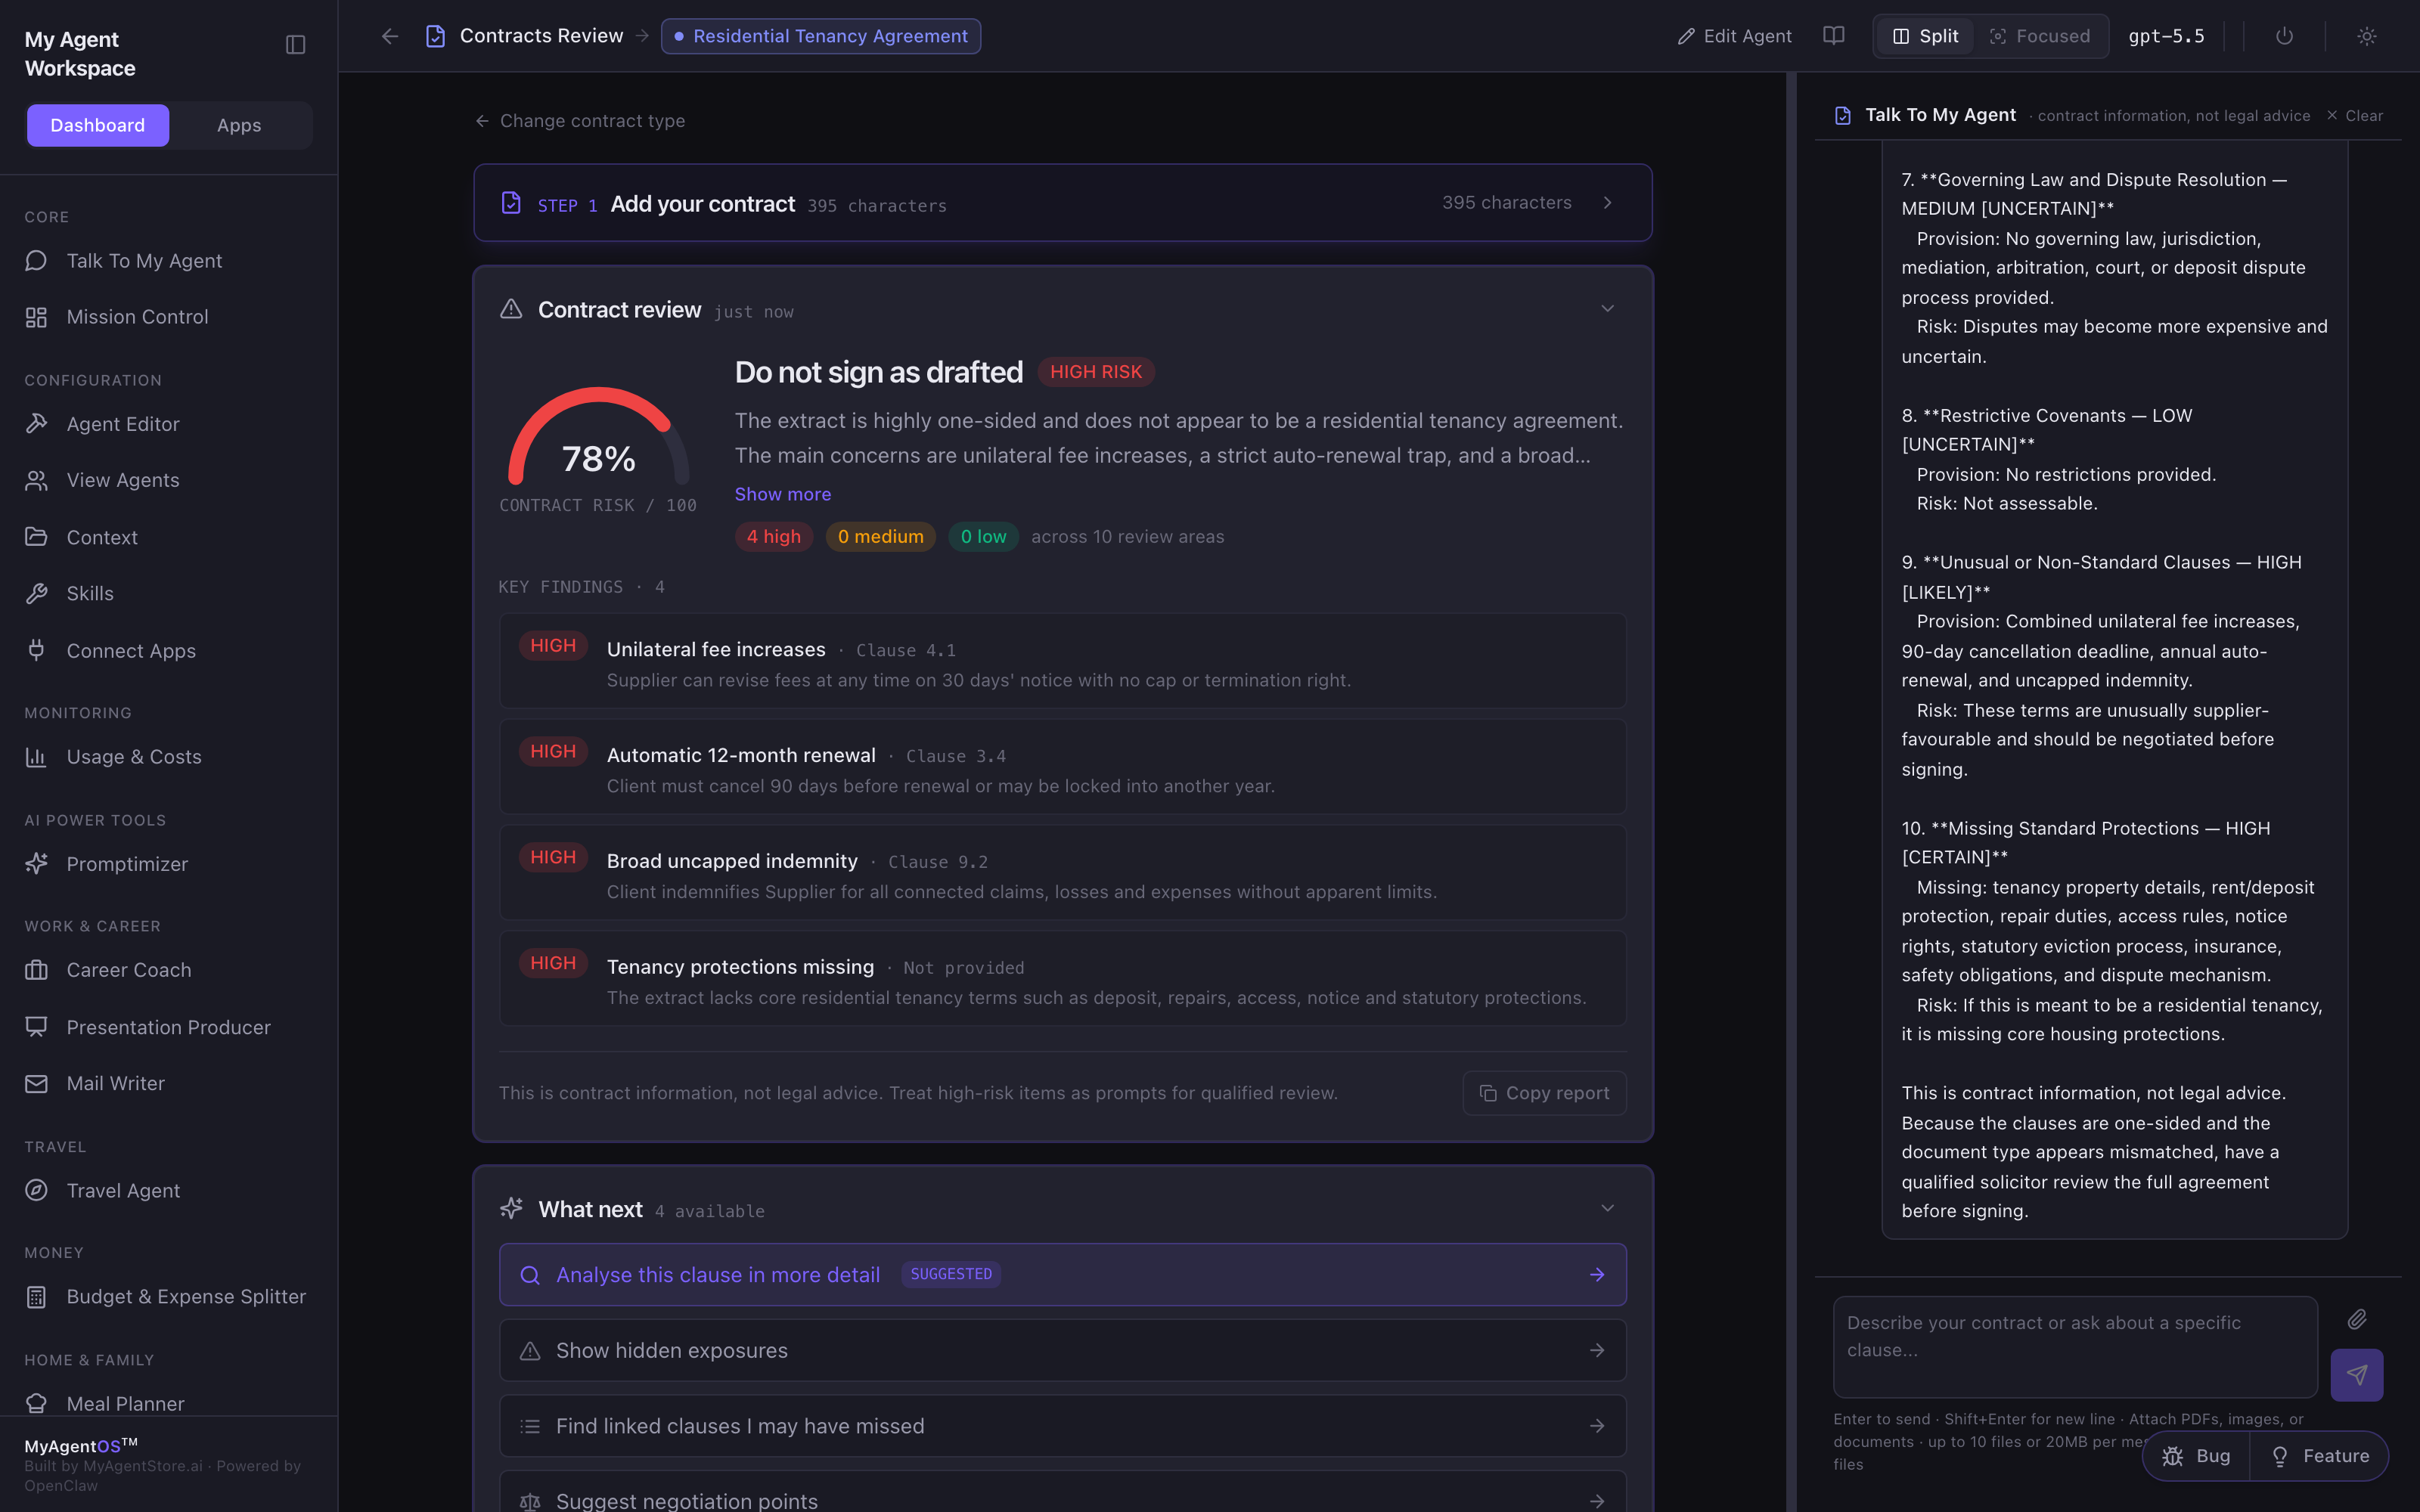Launch Promptimizer tool
Screen dimensions: 2420x1512
click(168, 864)
